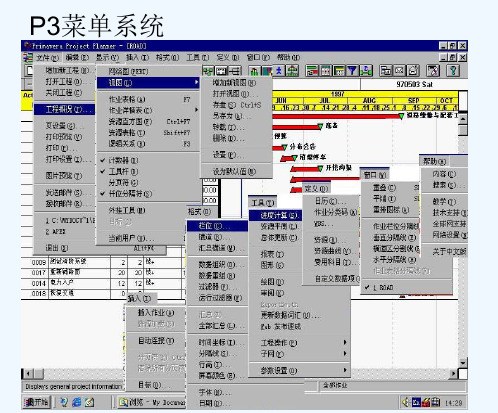Expand the 视图 submenu arrow
The image size is (498, 413).
click(196, 82)
